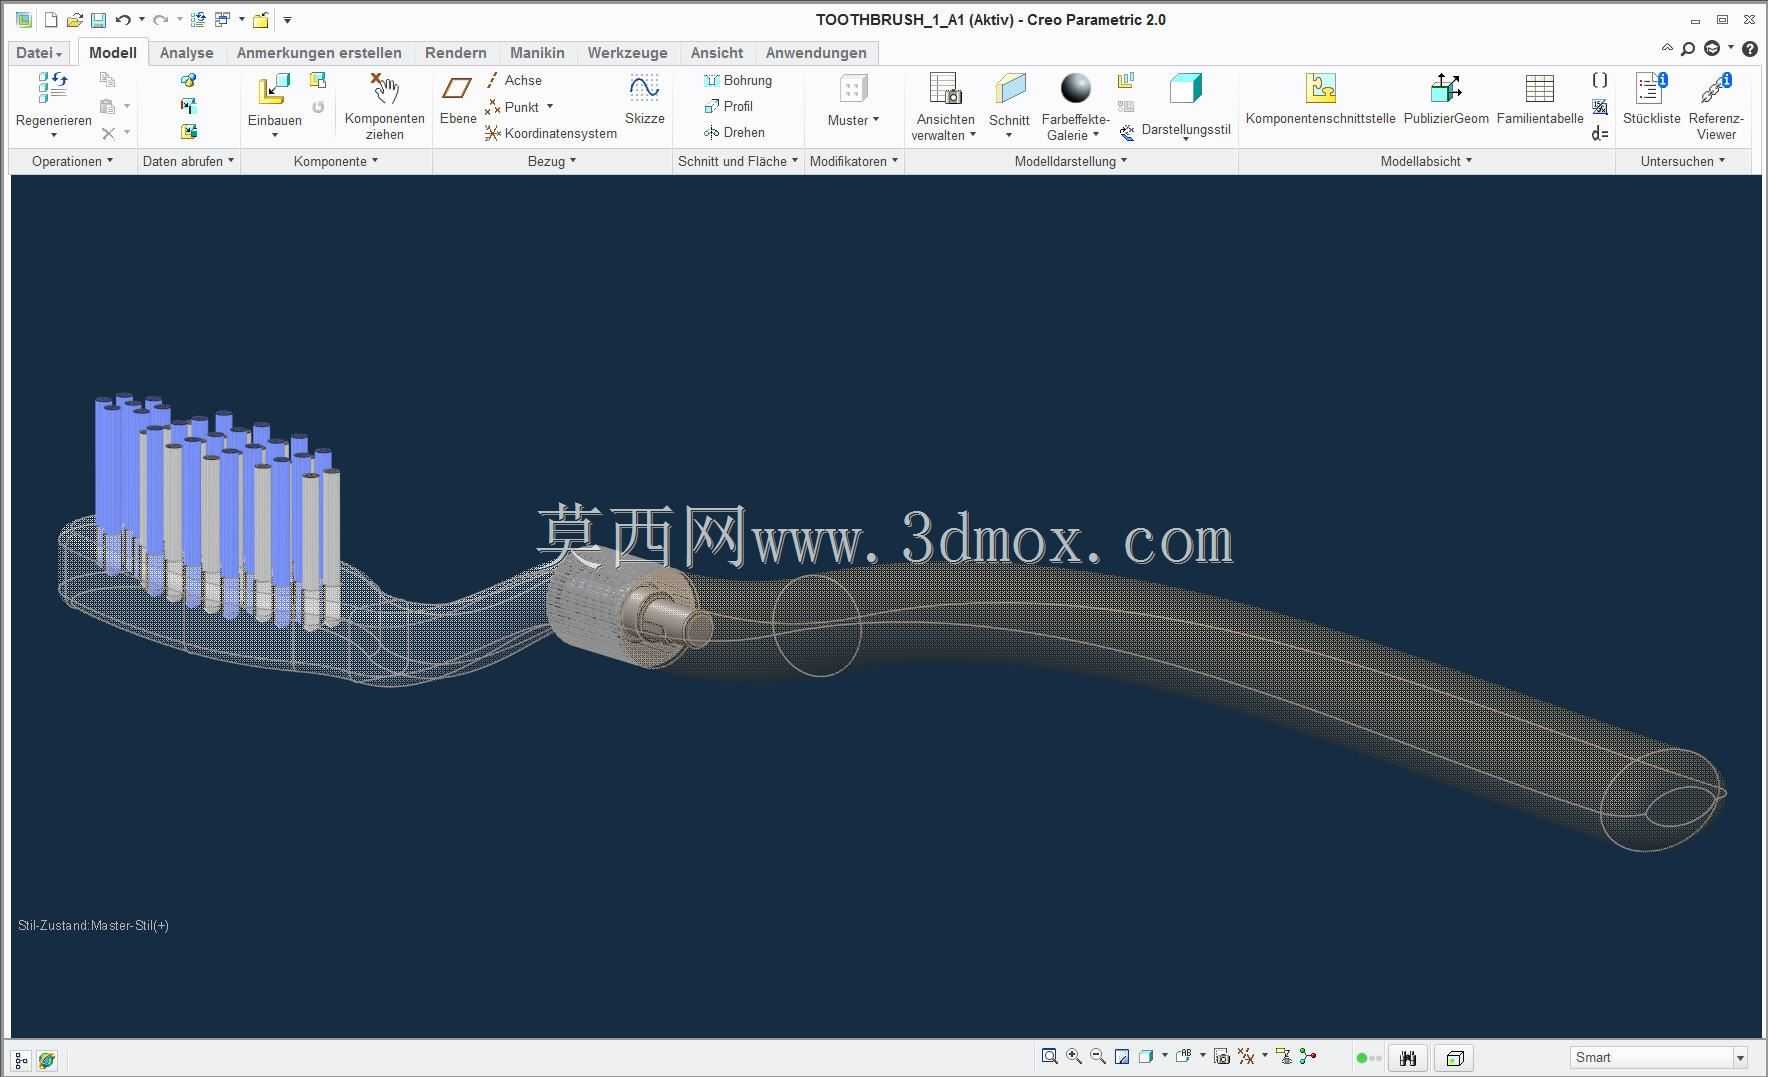Create a new file from quick access toolbar
This screenshot has height=1077, width=1768.
(x=51, y=20)
